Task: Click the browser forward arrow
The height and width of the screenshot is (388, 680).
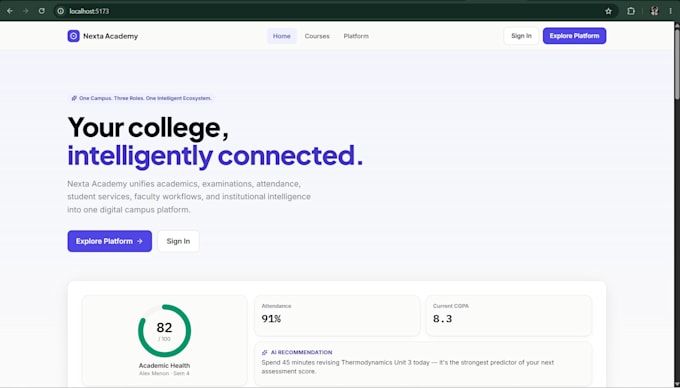Action: tap(26, 11)
